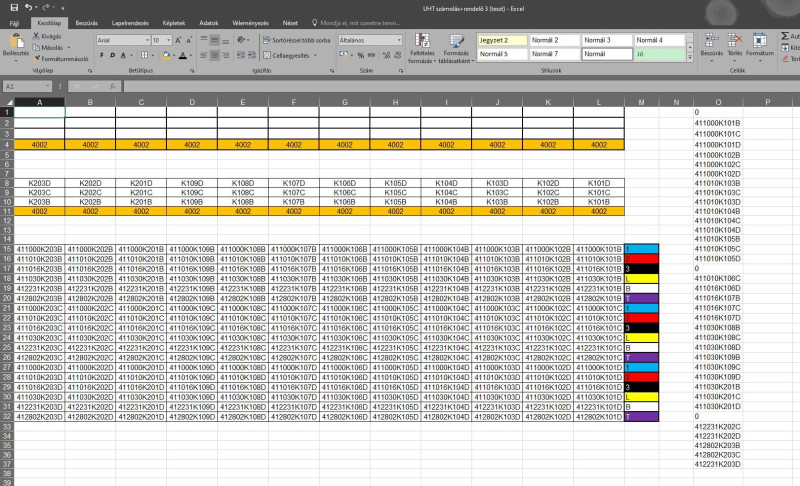Open the Arial font name dropdown
Screen dimensions: 800x486
tap(147, 40)
